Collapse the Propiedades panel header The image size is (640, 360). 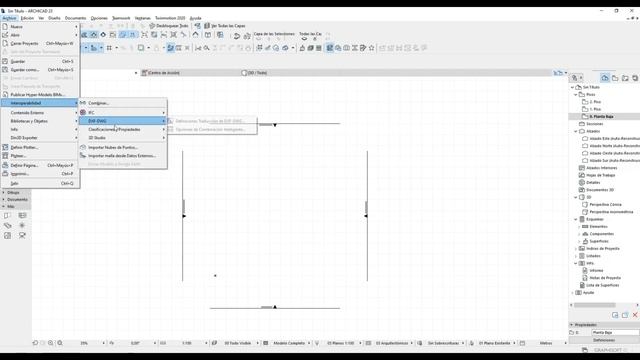tap(604, 325)
